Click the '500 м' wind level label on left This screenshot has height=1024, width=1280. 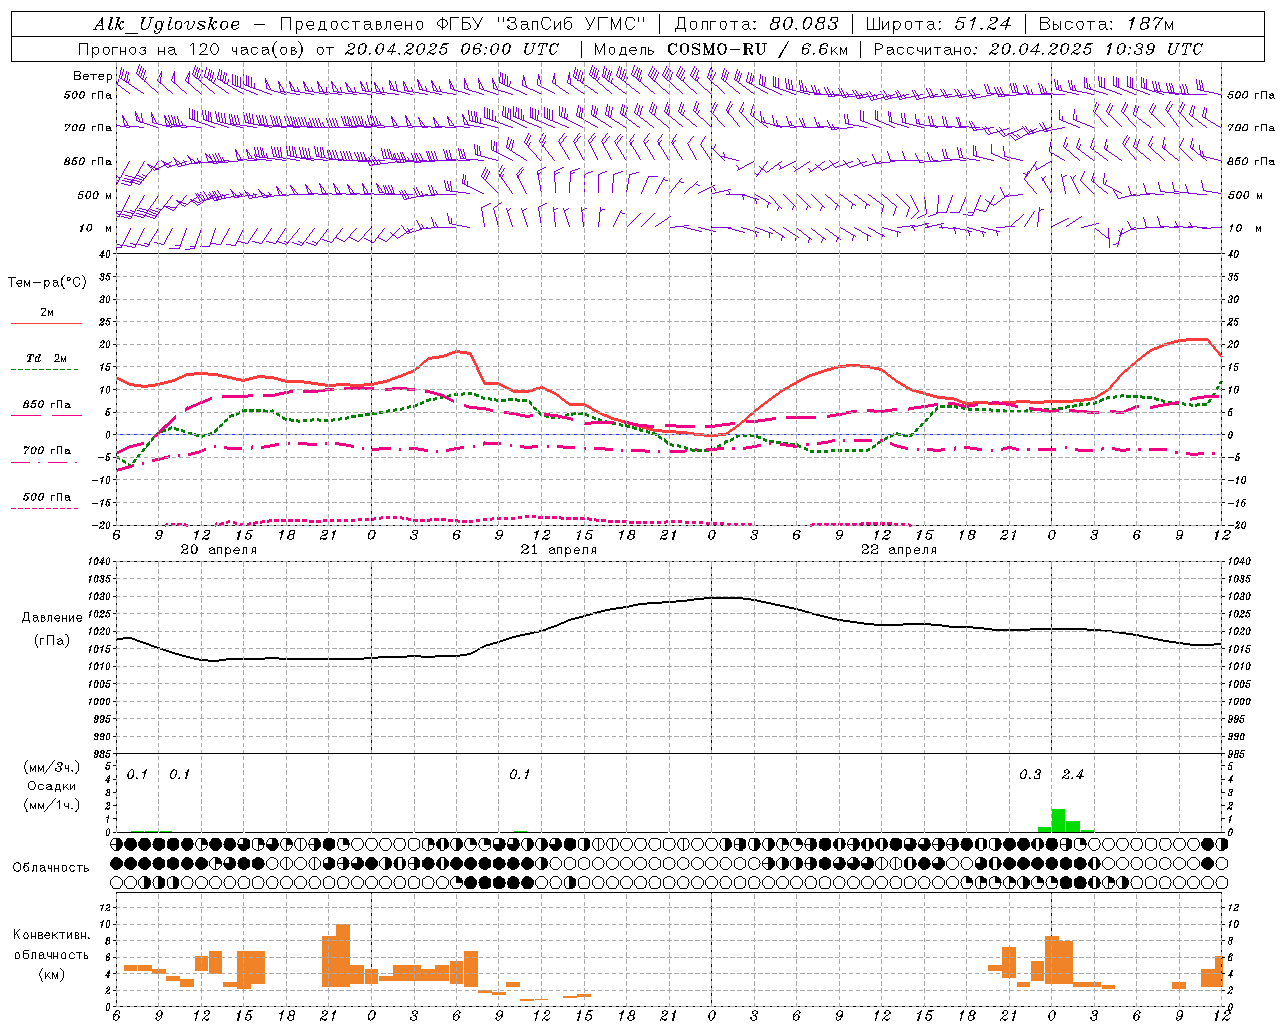95,196
